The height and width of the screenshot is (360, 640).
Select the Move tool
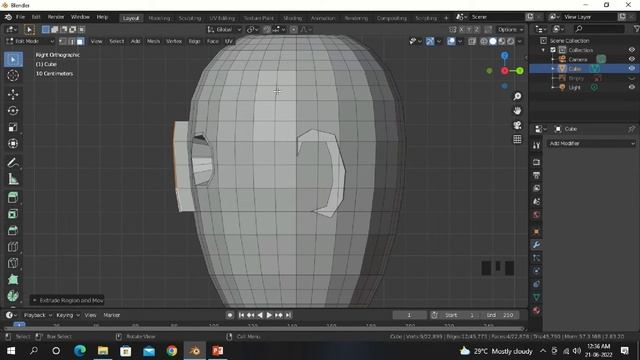coord(13,94)
